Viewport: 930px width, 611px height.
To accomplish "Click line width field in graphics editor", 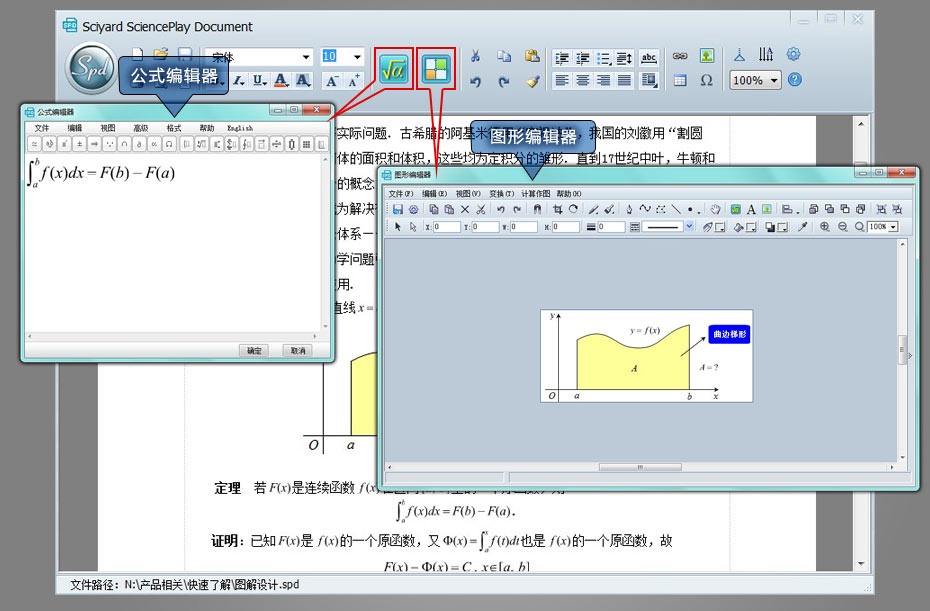I will point(611,227).
